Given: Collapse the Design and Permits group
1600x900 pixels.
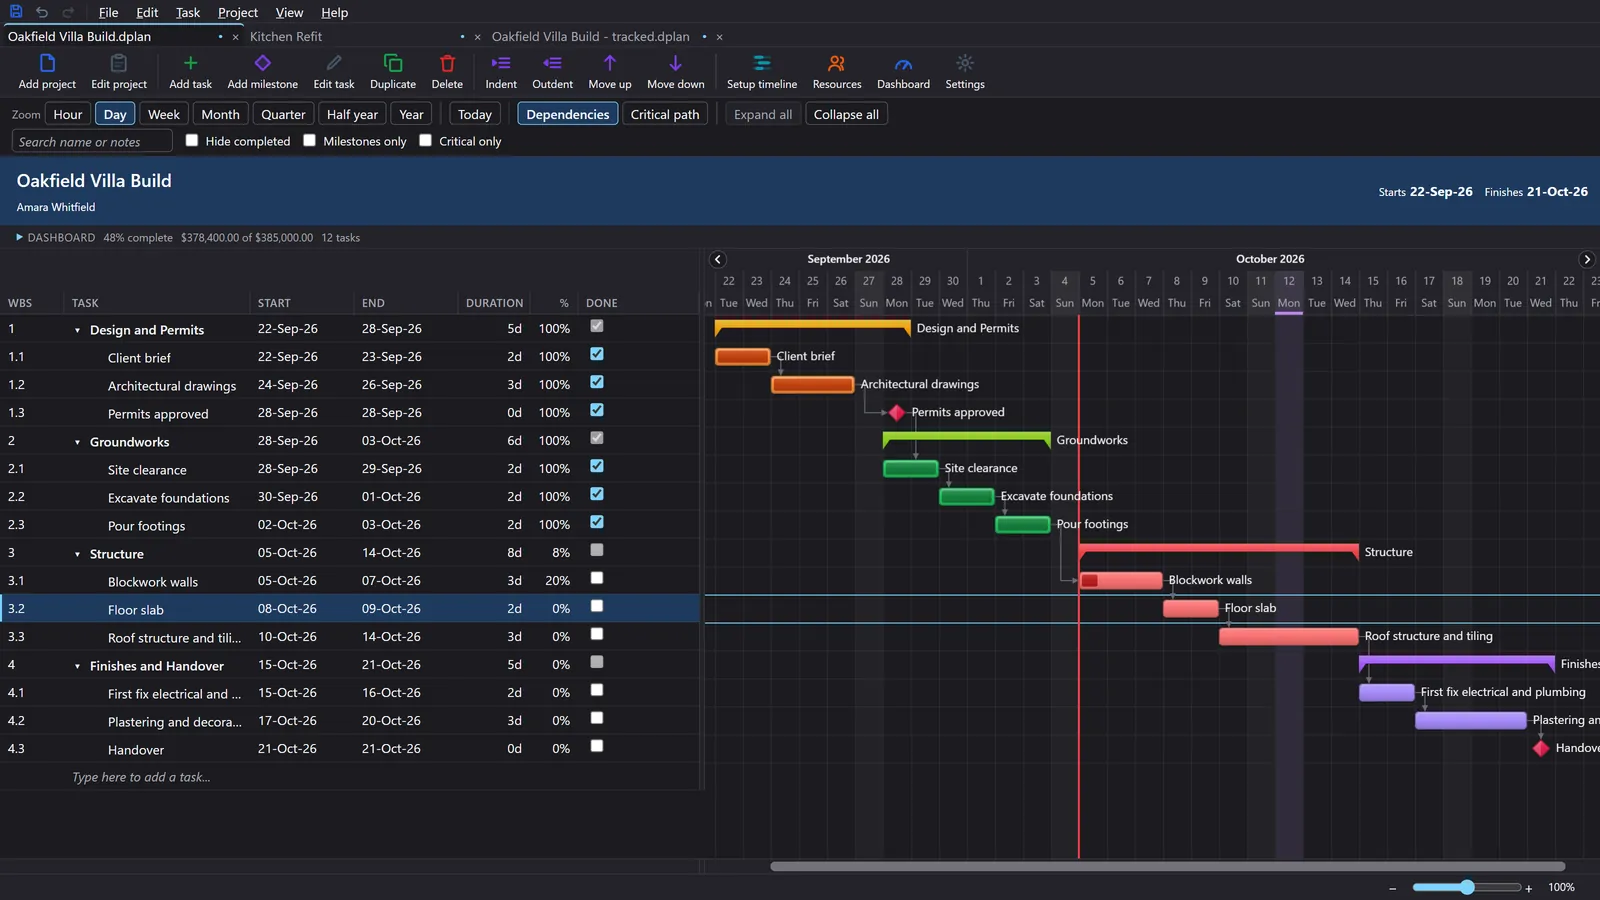Looking at the screenshot, I should [77, 330].
